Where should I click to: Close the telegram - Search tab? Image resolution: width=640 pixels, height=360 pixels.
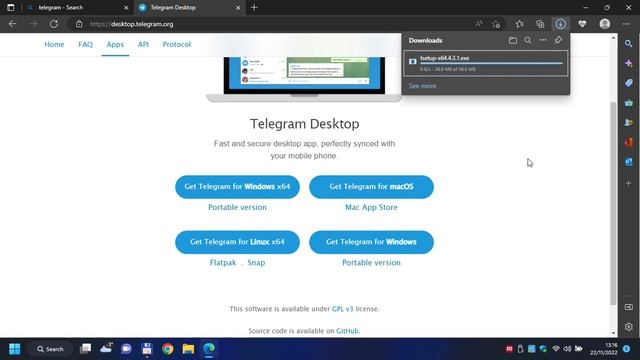tap(126, 7)
